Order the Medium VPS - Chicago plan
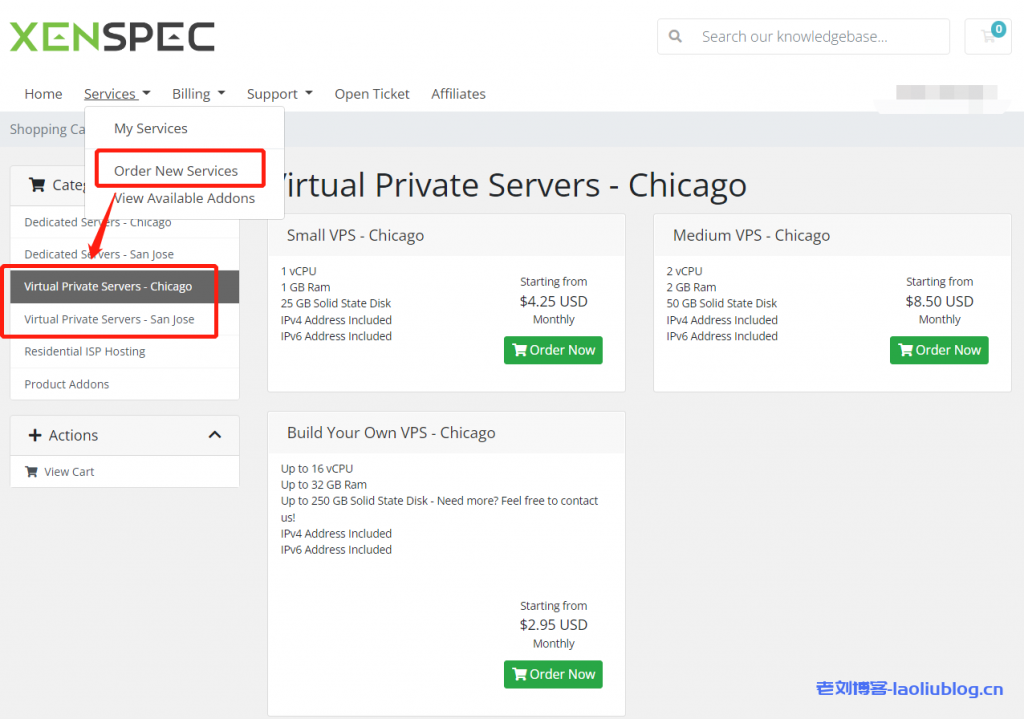 939,350
